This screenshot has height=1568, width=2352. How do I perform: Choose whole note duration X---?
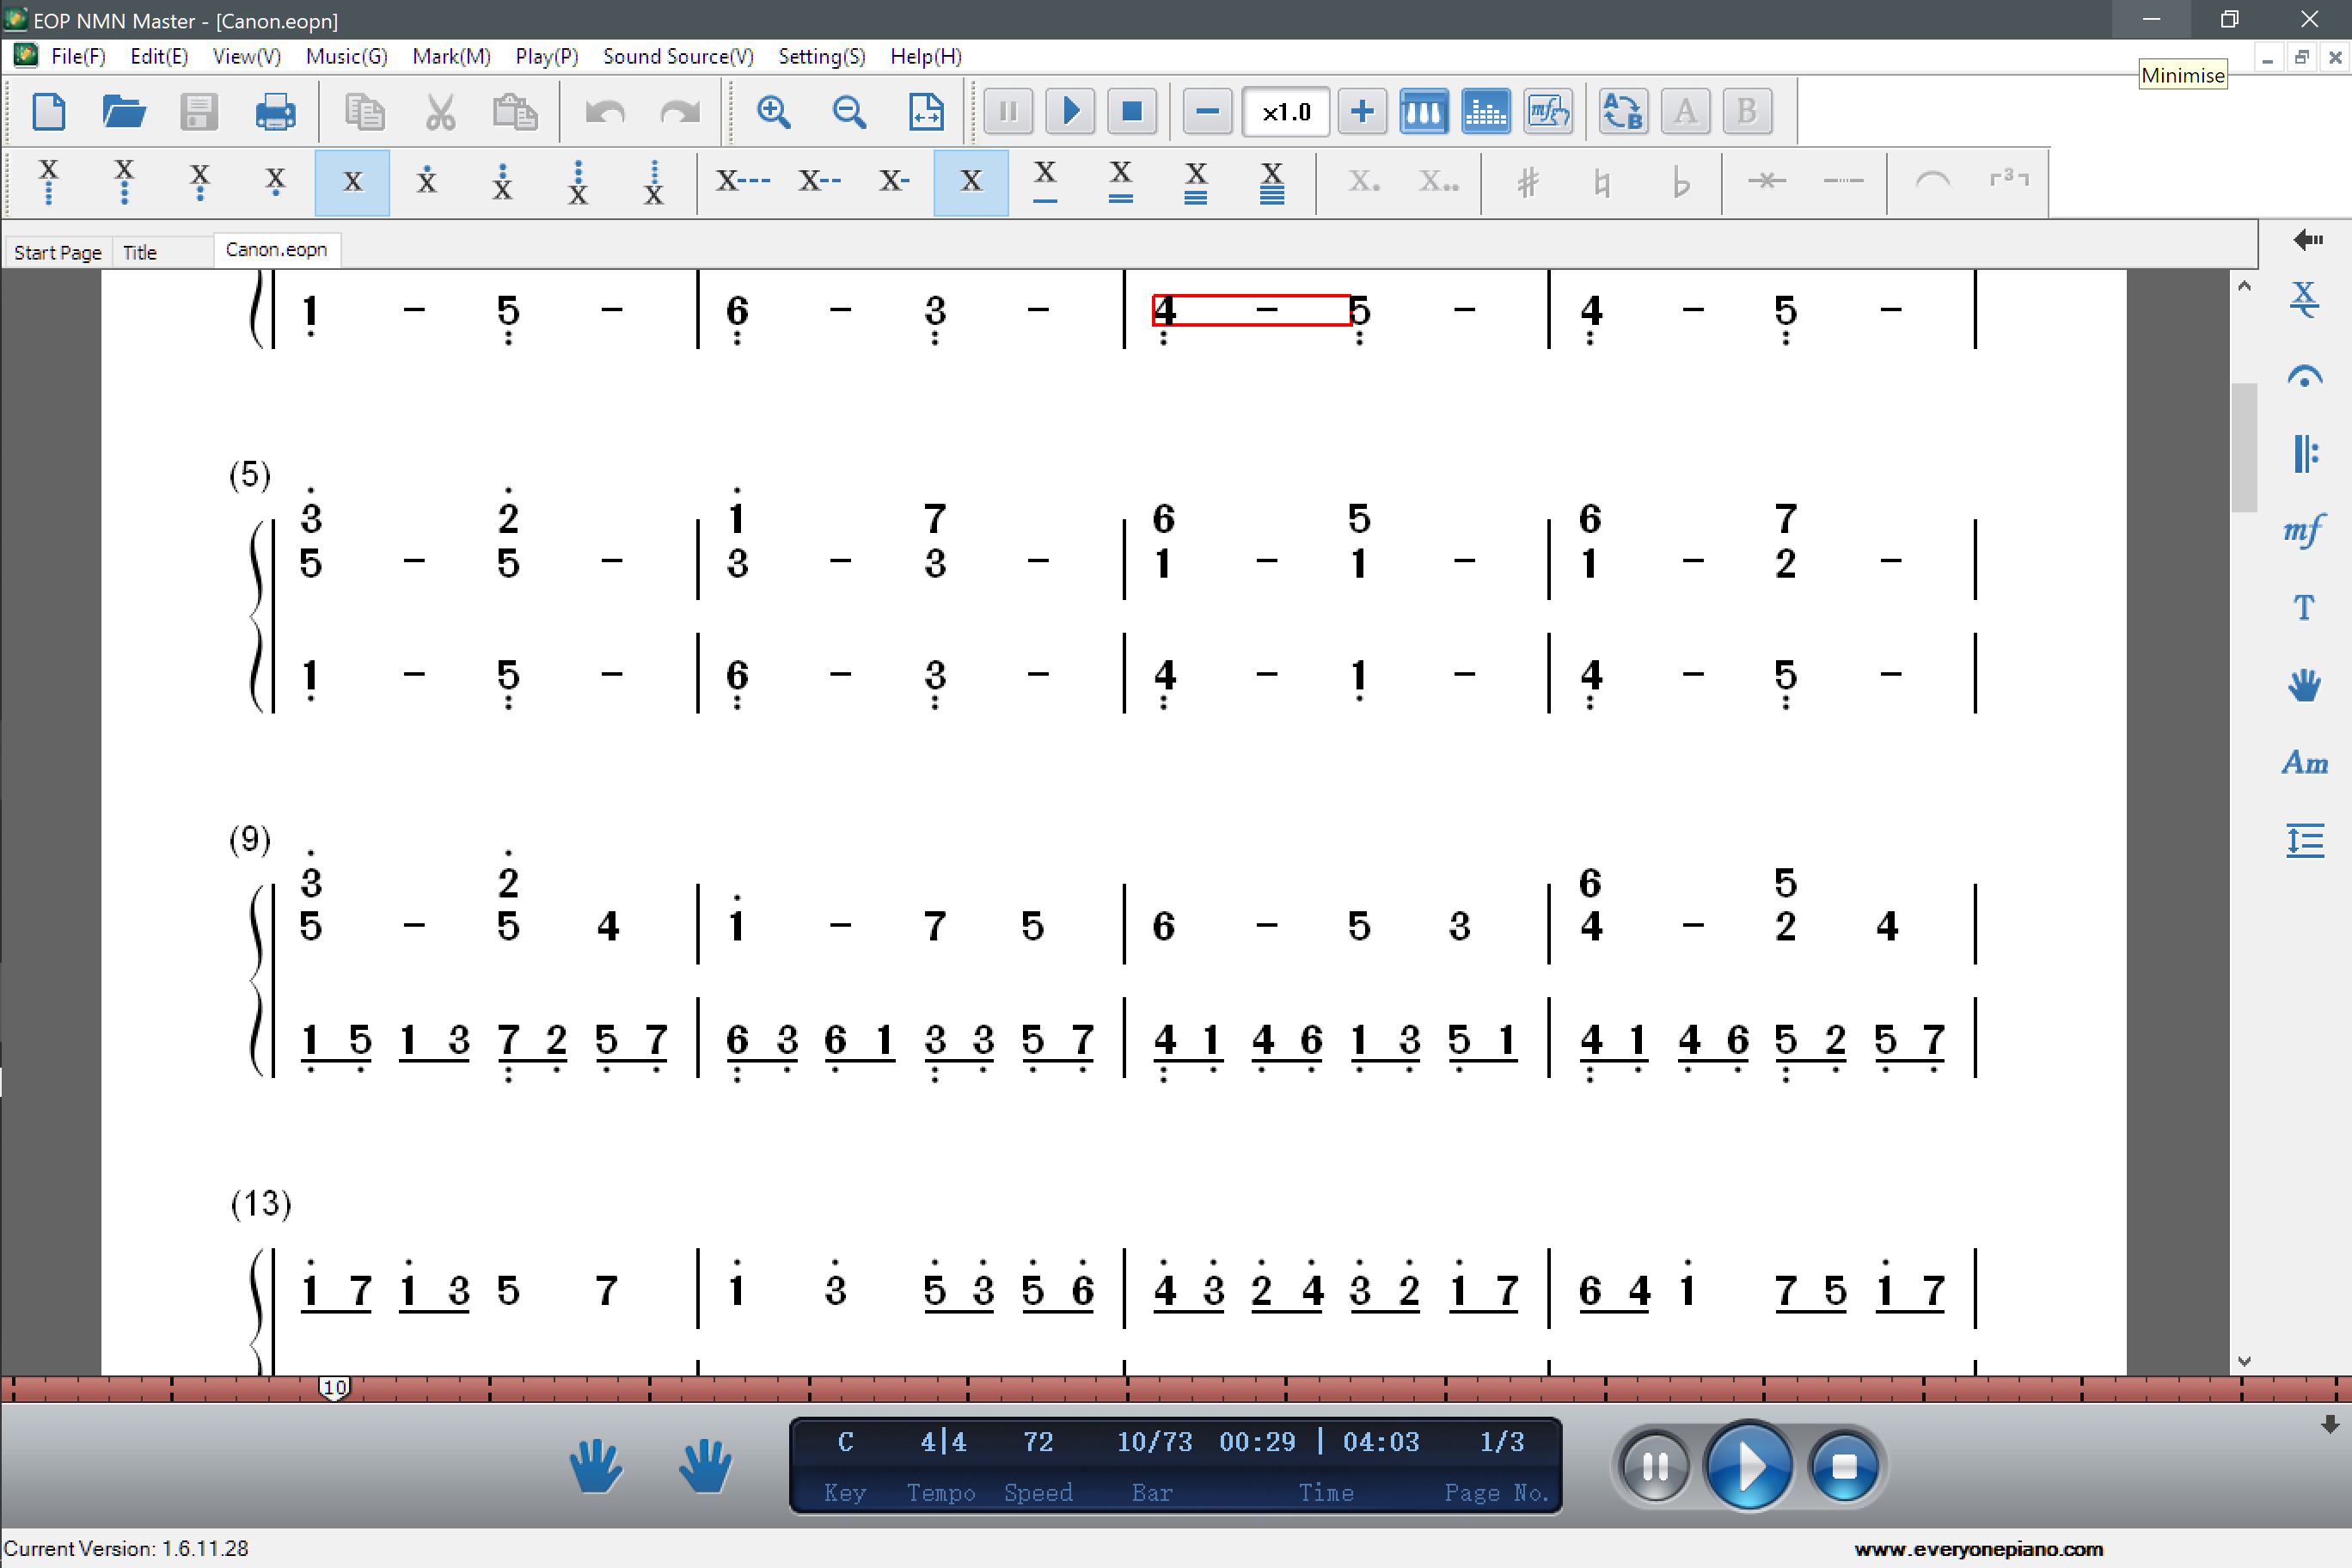coord(743,182)
